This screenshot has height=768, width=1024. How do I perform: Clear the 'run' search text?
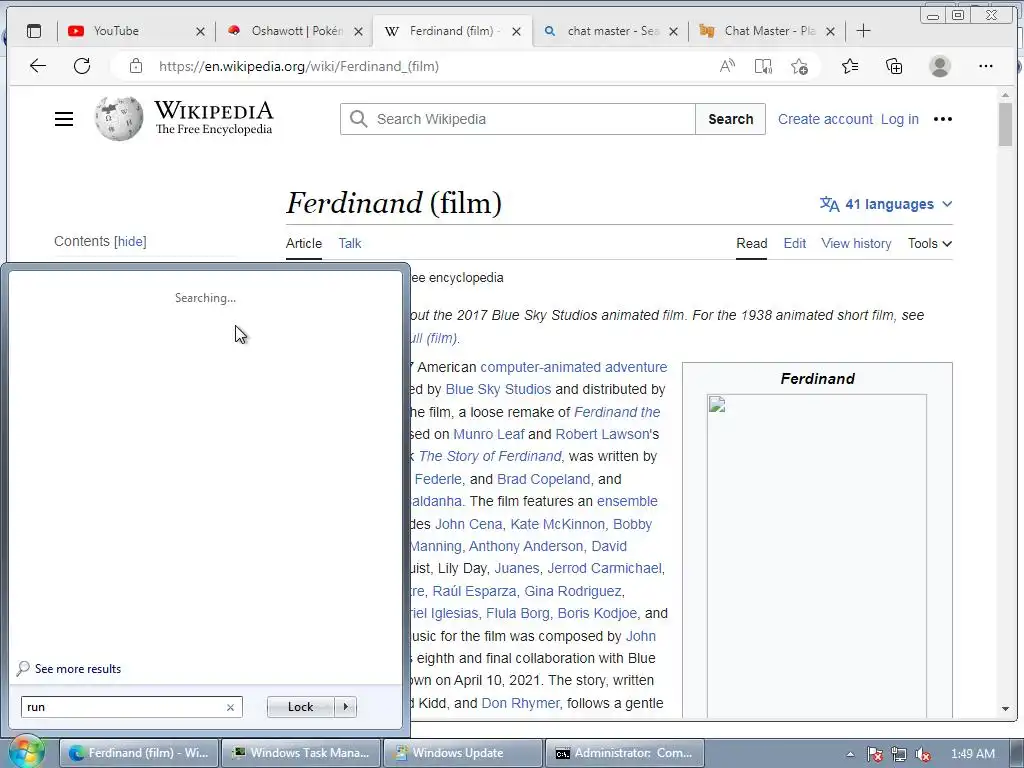pos(230,707)
